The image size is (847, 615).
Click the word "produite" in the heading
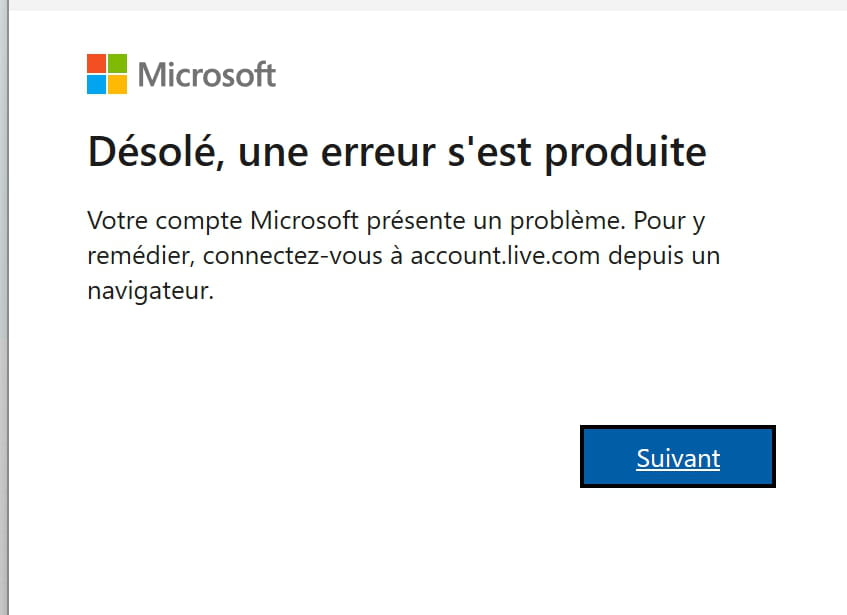(x=626, y=152)
